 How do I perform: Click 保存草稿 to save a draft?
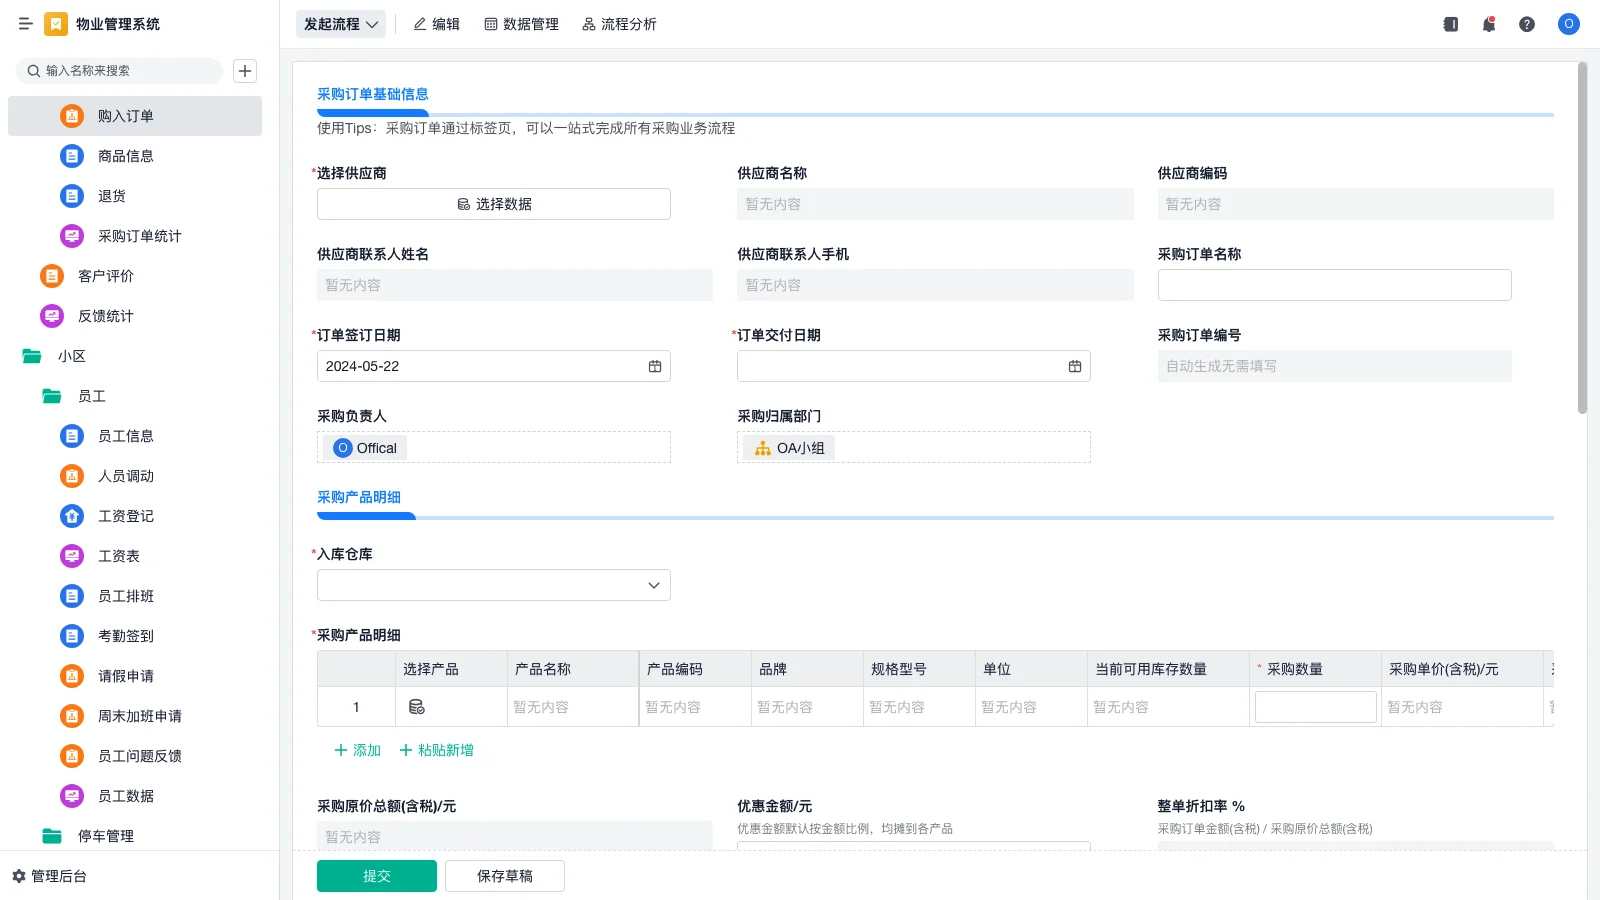pyautogui.click(x=504, y=875)
